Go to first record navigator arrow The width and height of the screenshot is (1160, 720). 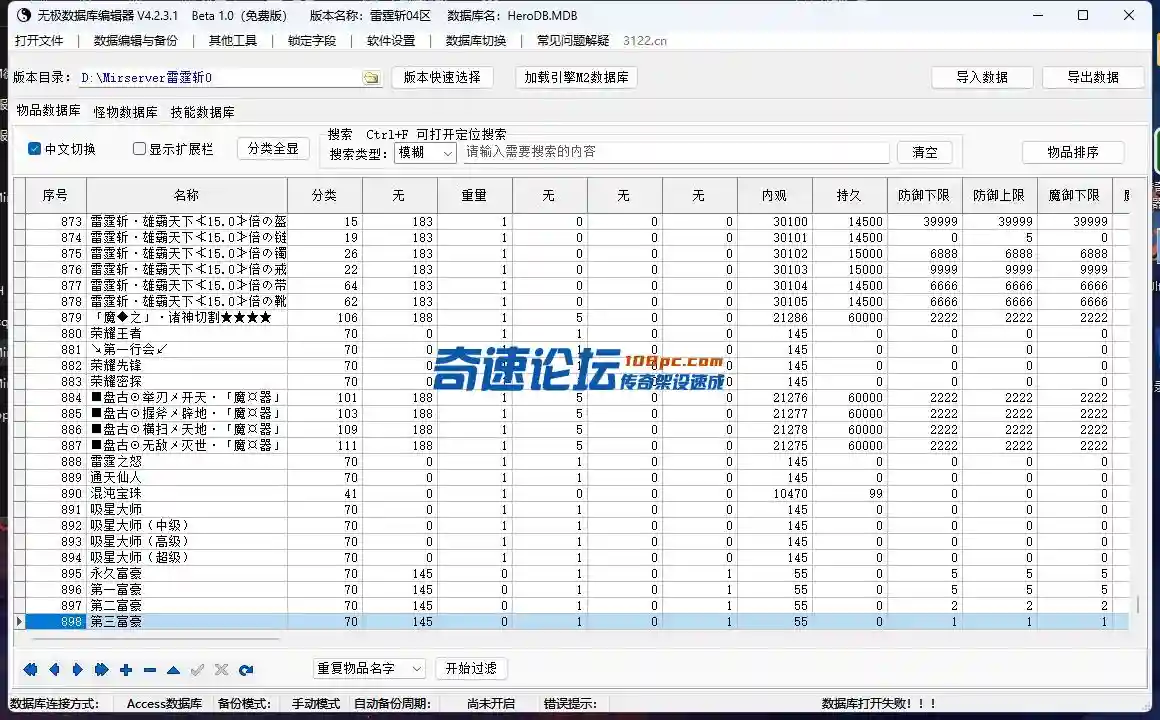pos(30,670)
